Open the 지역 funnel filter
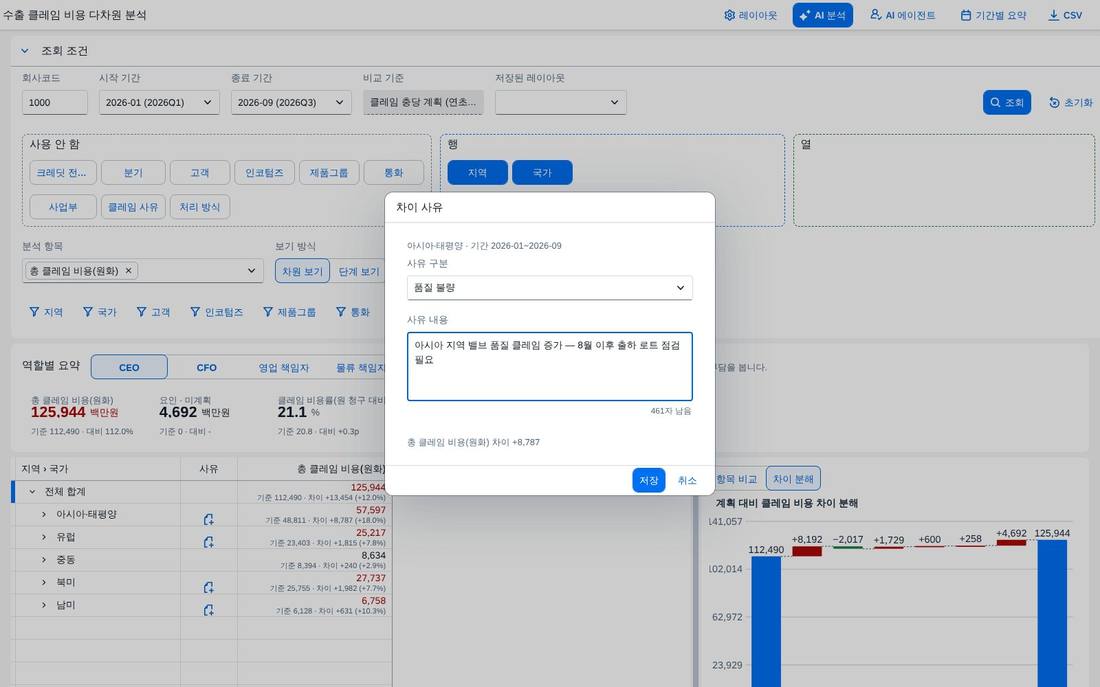This screenshot has width=1100, height=687. tap(46, 312)
